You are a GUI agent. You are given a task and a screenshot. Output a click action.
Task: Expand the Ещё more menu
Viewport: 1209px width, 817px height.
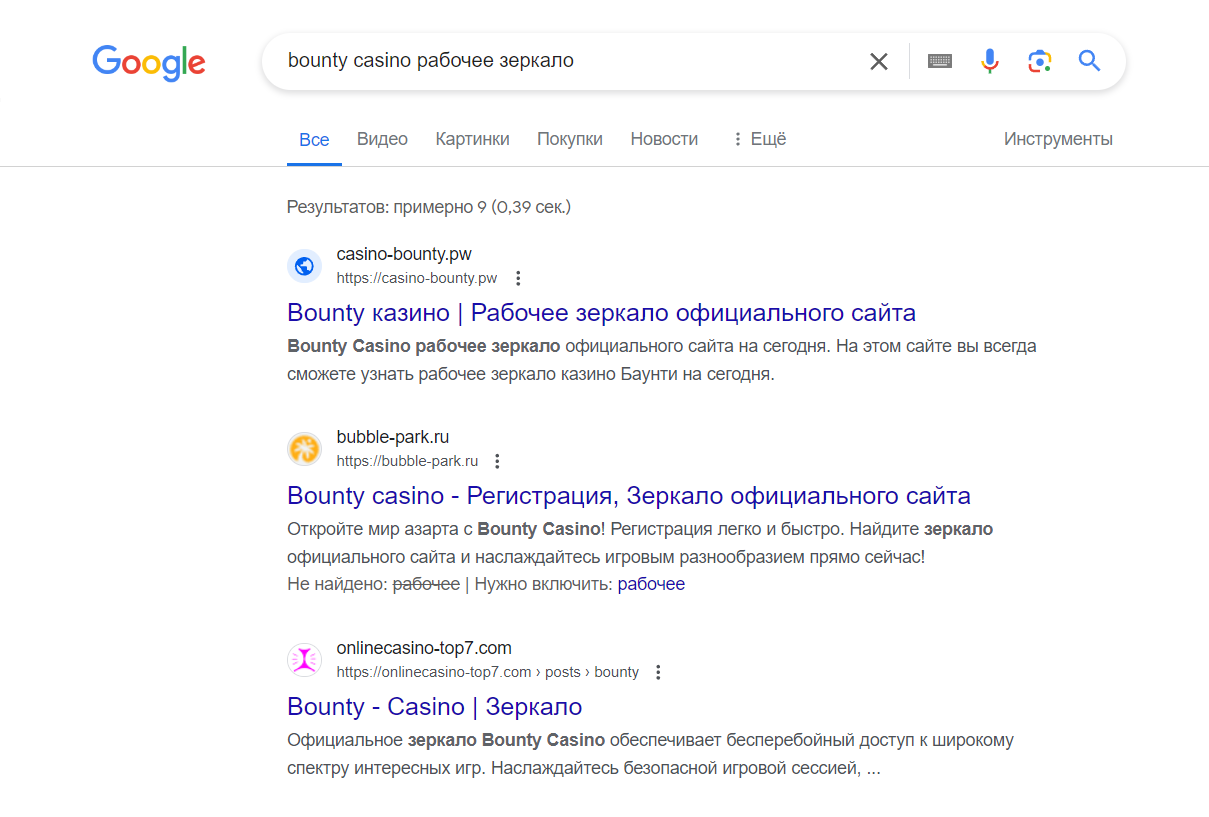[759, 139]
